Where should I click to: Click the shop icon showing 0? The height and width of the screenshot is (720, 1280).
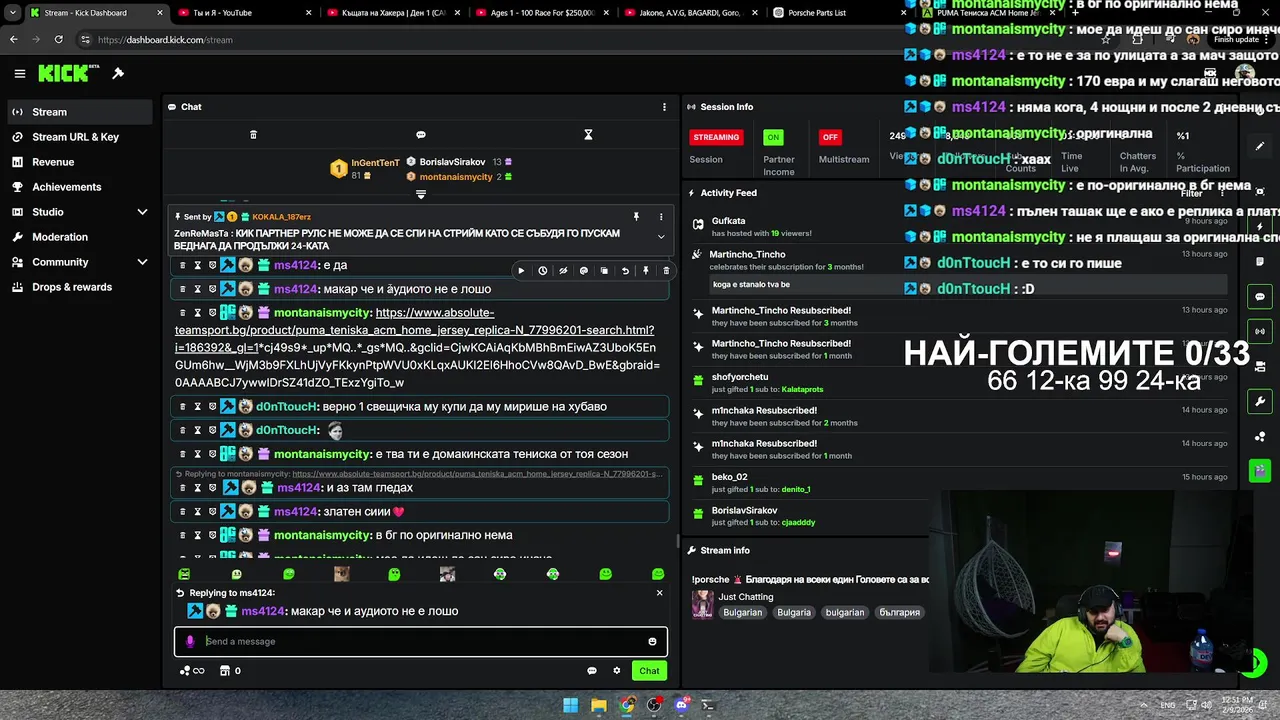230,671
